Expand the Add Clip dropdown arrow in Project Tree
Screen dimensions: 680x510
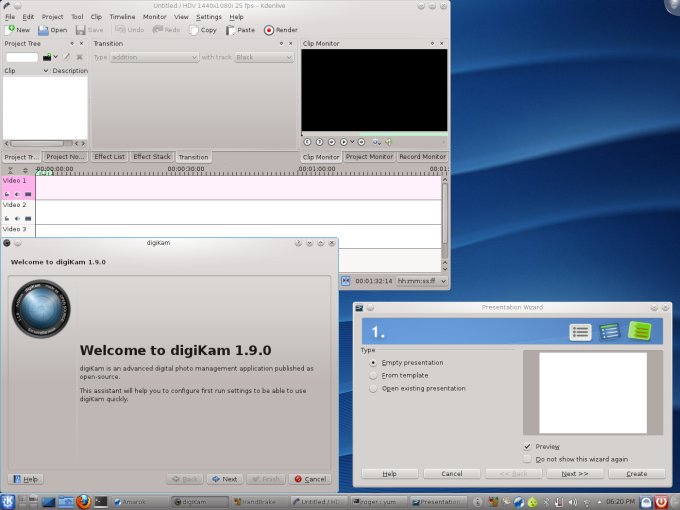pyautogui.click(x=55, y=57)
